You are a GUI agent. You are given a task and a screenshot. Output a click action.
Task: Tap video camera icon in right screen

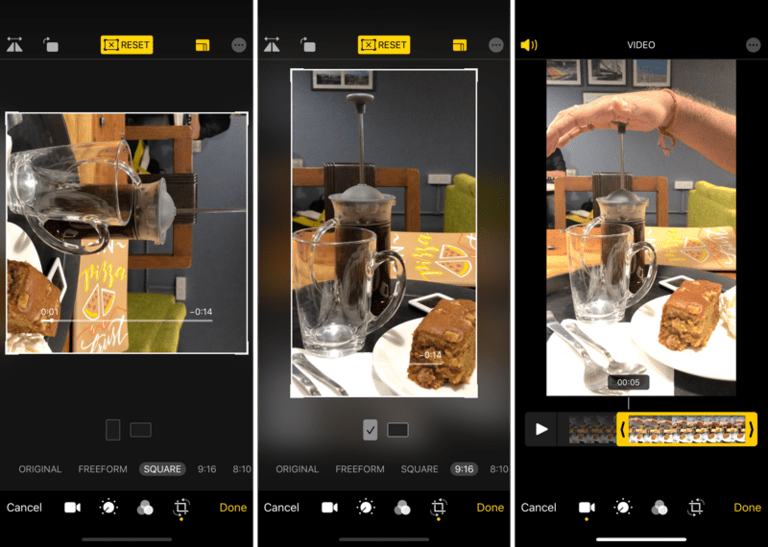tap(587, 507)
